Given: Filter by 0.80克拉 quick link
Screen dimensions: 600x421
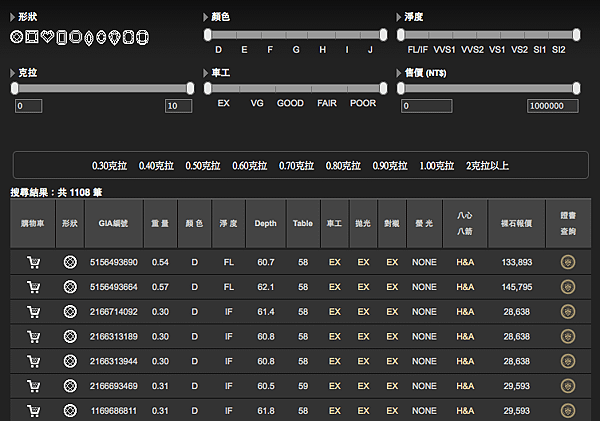Looking at the screenshot, I should click(343, 166).
